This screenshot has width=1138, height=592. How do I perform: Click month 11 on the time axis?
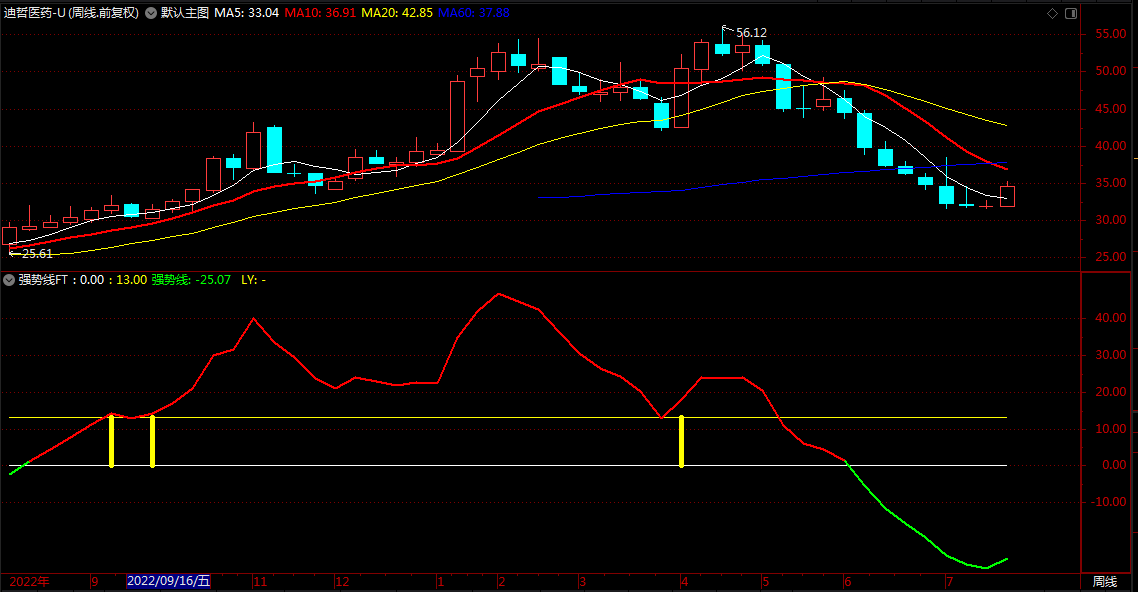(260, 582)
